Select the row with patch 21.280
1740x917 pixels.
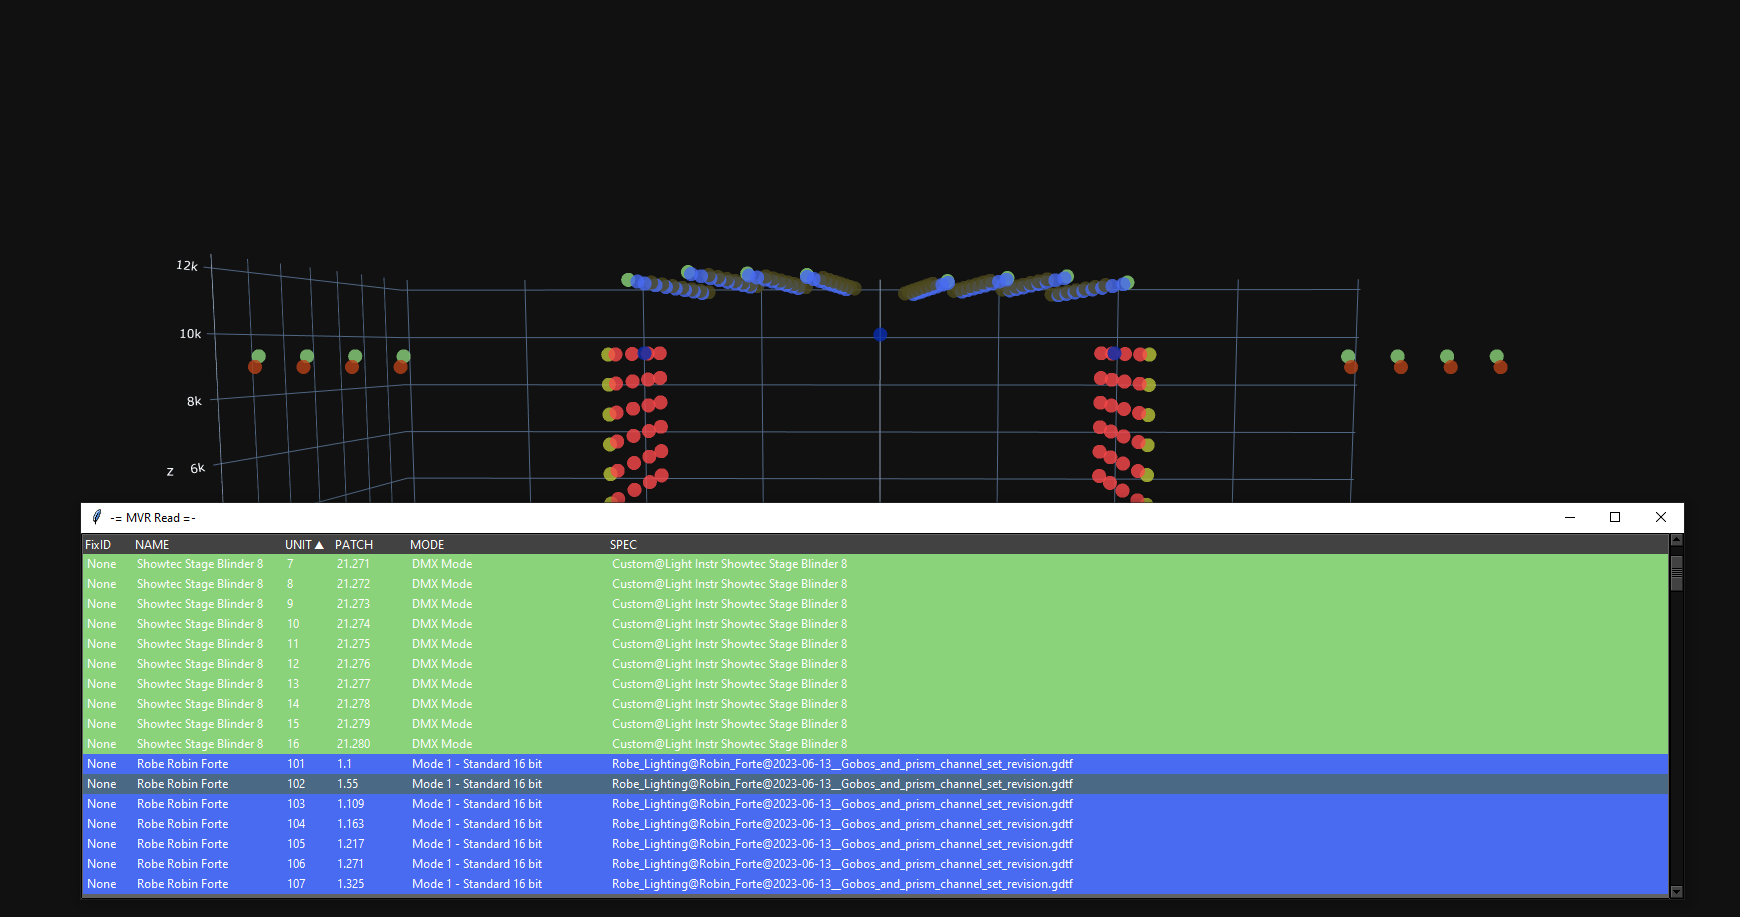click(353, 744)
